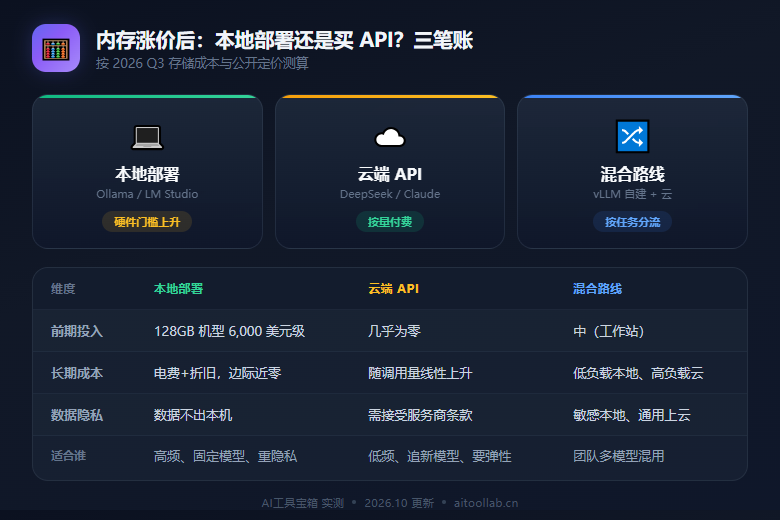Viewport: 780px width, 520px height.
Task: Click the 前期投入 row label
Action: 77,331
